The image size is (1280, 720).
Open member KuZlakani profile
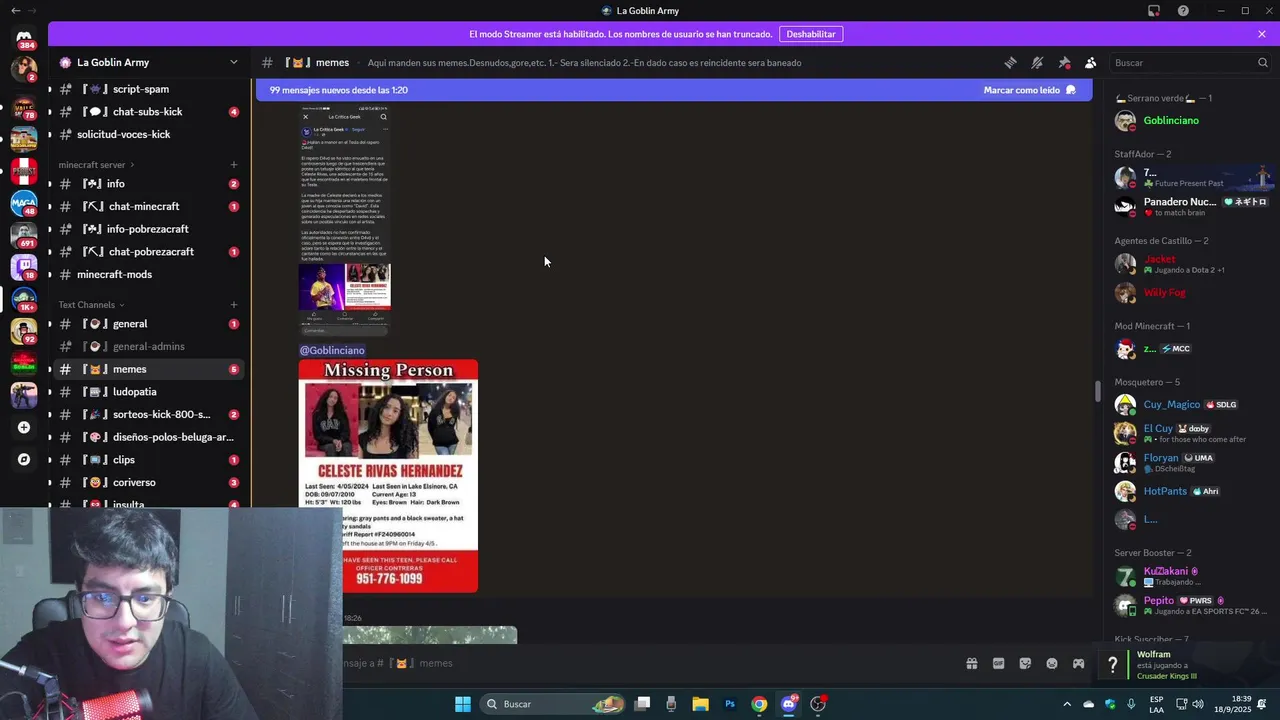(x=1192, y=576)
